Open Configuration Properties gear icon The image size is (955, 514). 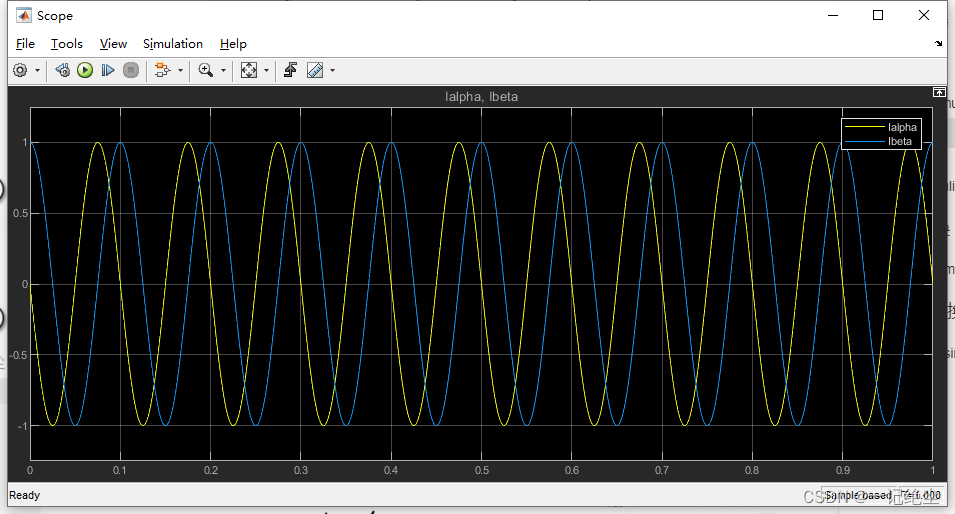pos(20,71)
